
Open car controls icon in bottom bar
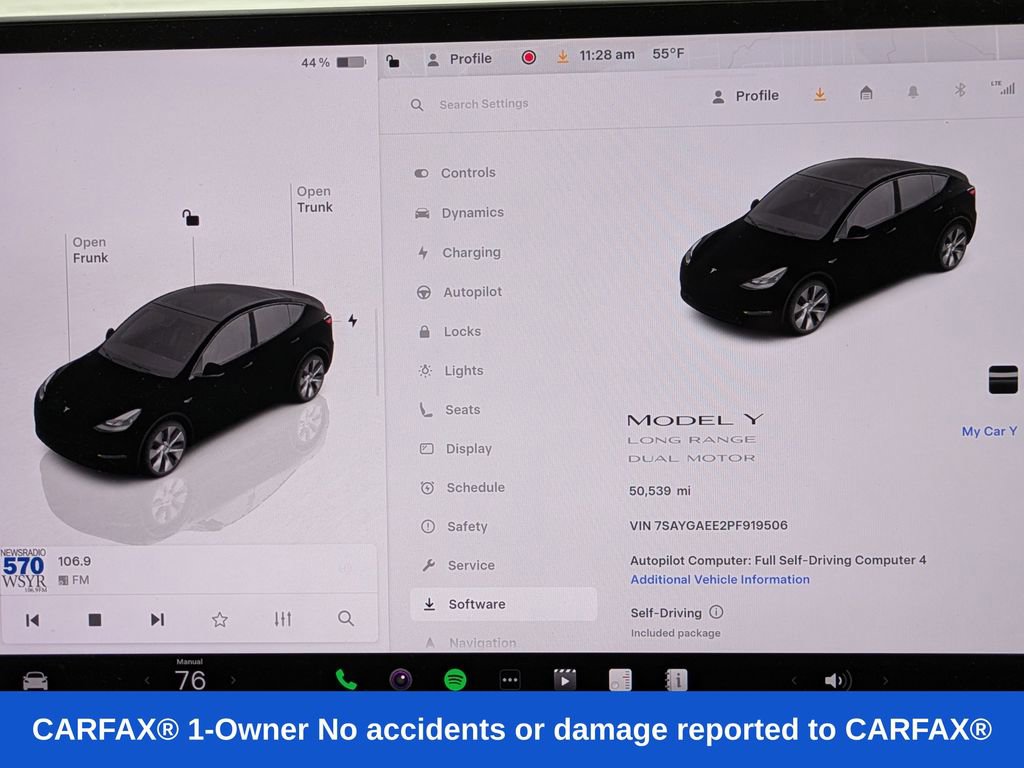point(35,681)
